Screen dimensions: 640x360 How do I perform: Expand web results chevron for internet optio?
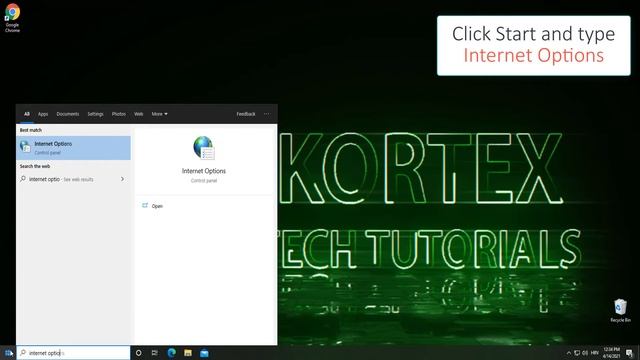tap(122, 179)
